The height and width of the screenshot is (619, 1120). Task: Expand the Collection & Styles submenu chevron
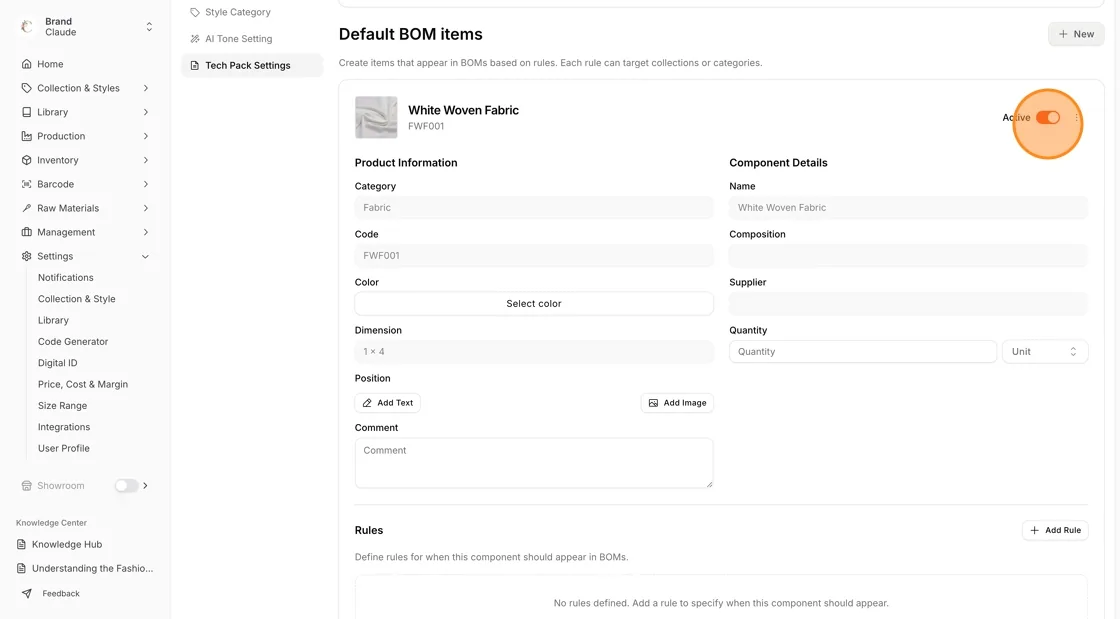click(146, 88)
